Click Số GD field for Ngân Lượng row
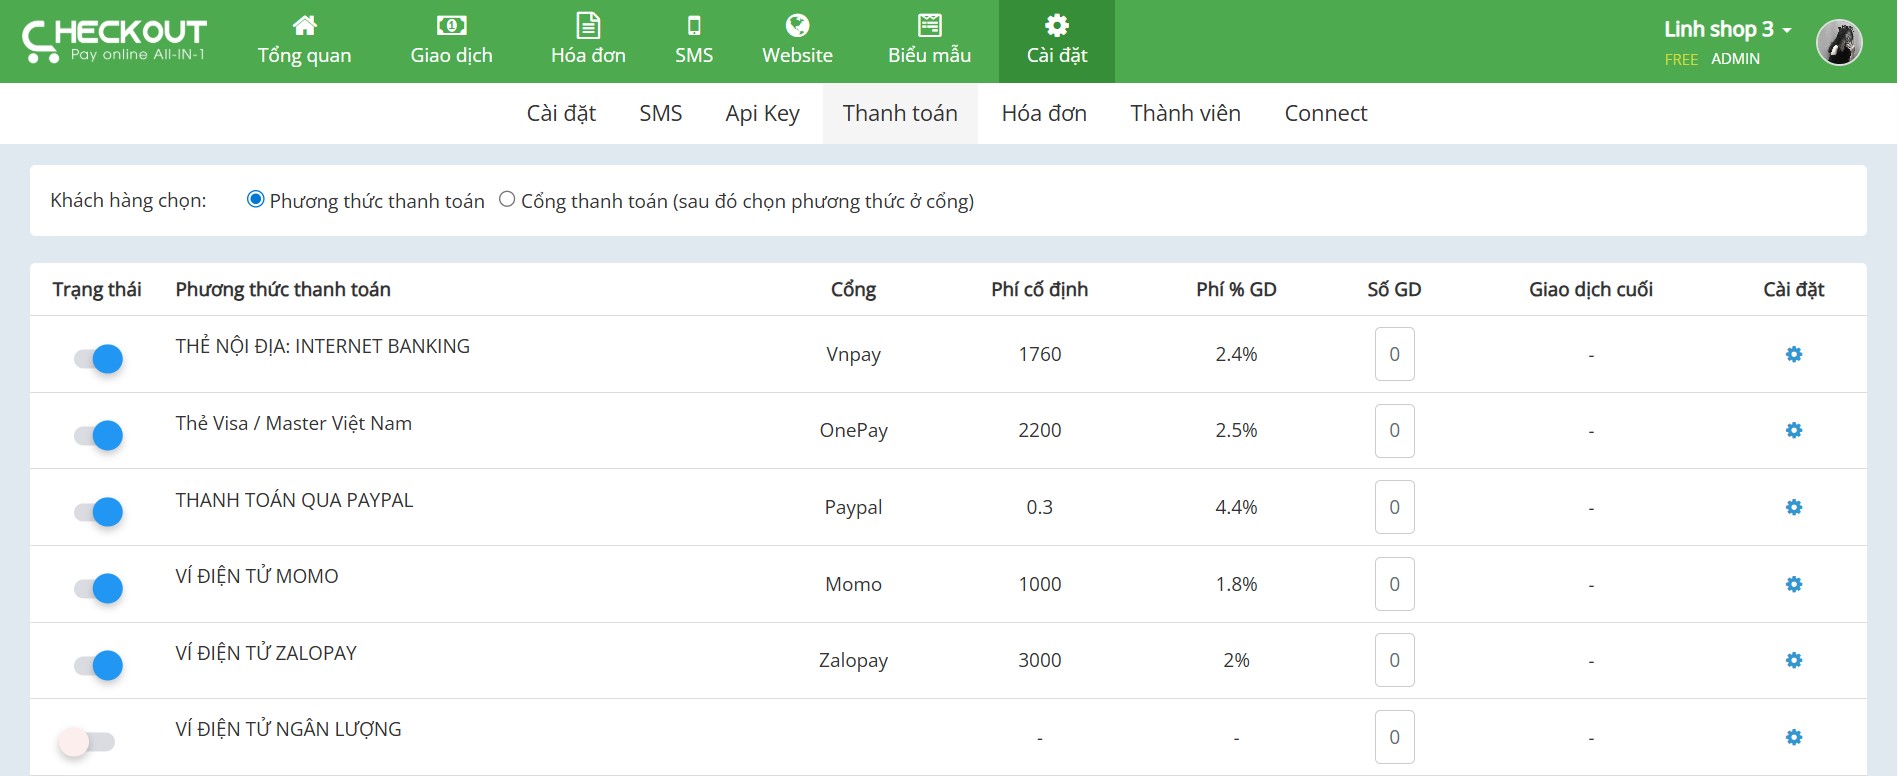 pyautogui.click(x=1394, y=737)
